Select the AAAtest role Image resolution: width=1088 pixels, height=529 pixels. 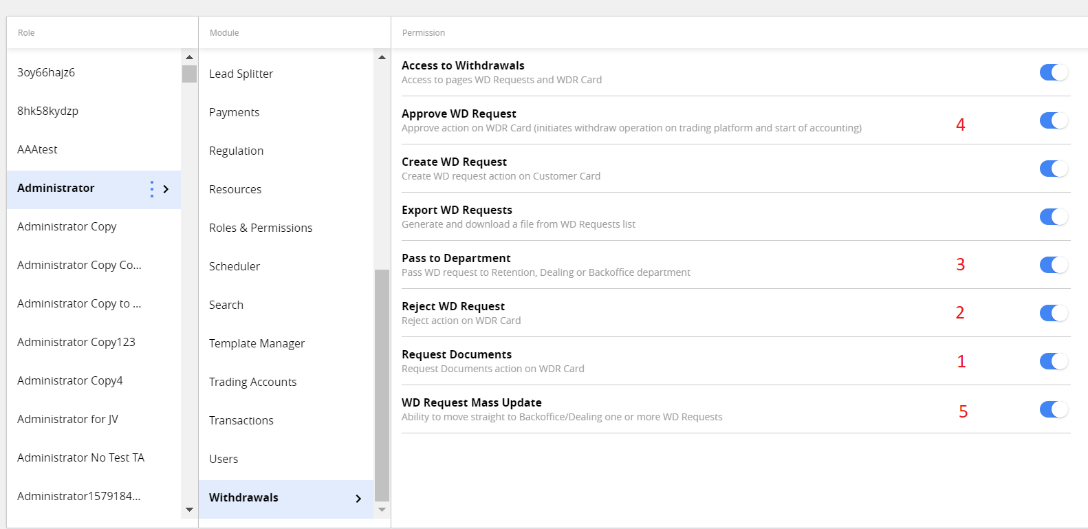94,149
